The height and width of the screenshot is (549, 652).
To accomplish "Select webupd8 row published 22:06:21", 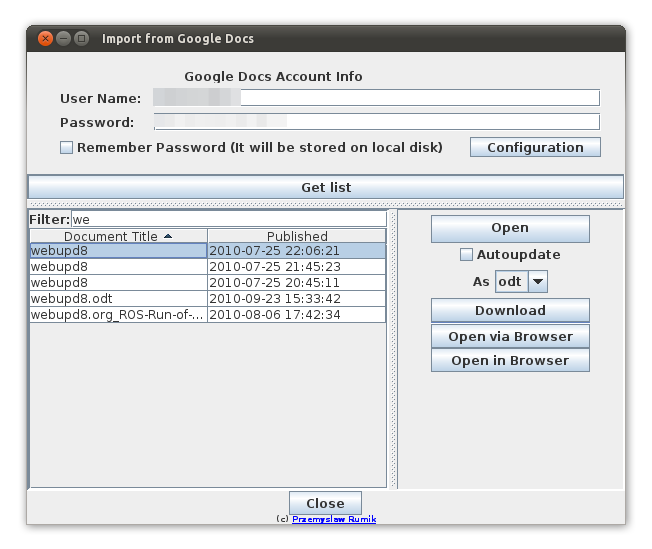I will (208, 251).
